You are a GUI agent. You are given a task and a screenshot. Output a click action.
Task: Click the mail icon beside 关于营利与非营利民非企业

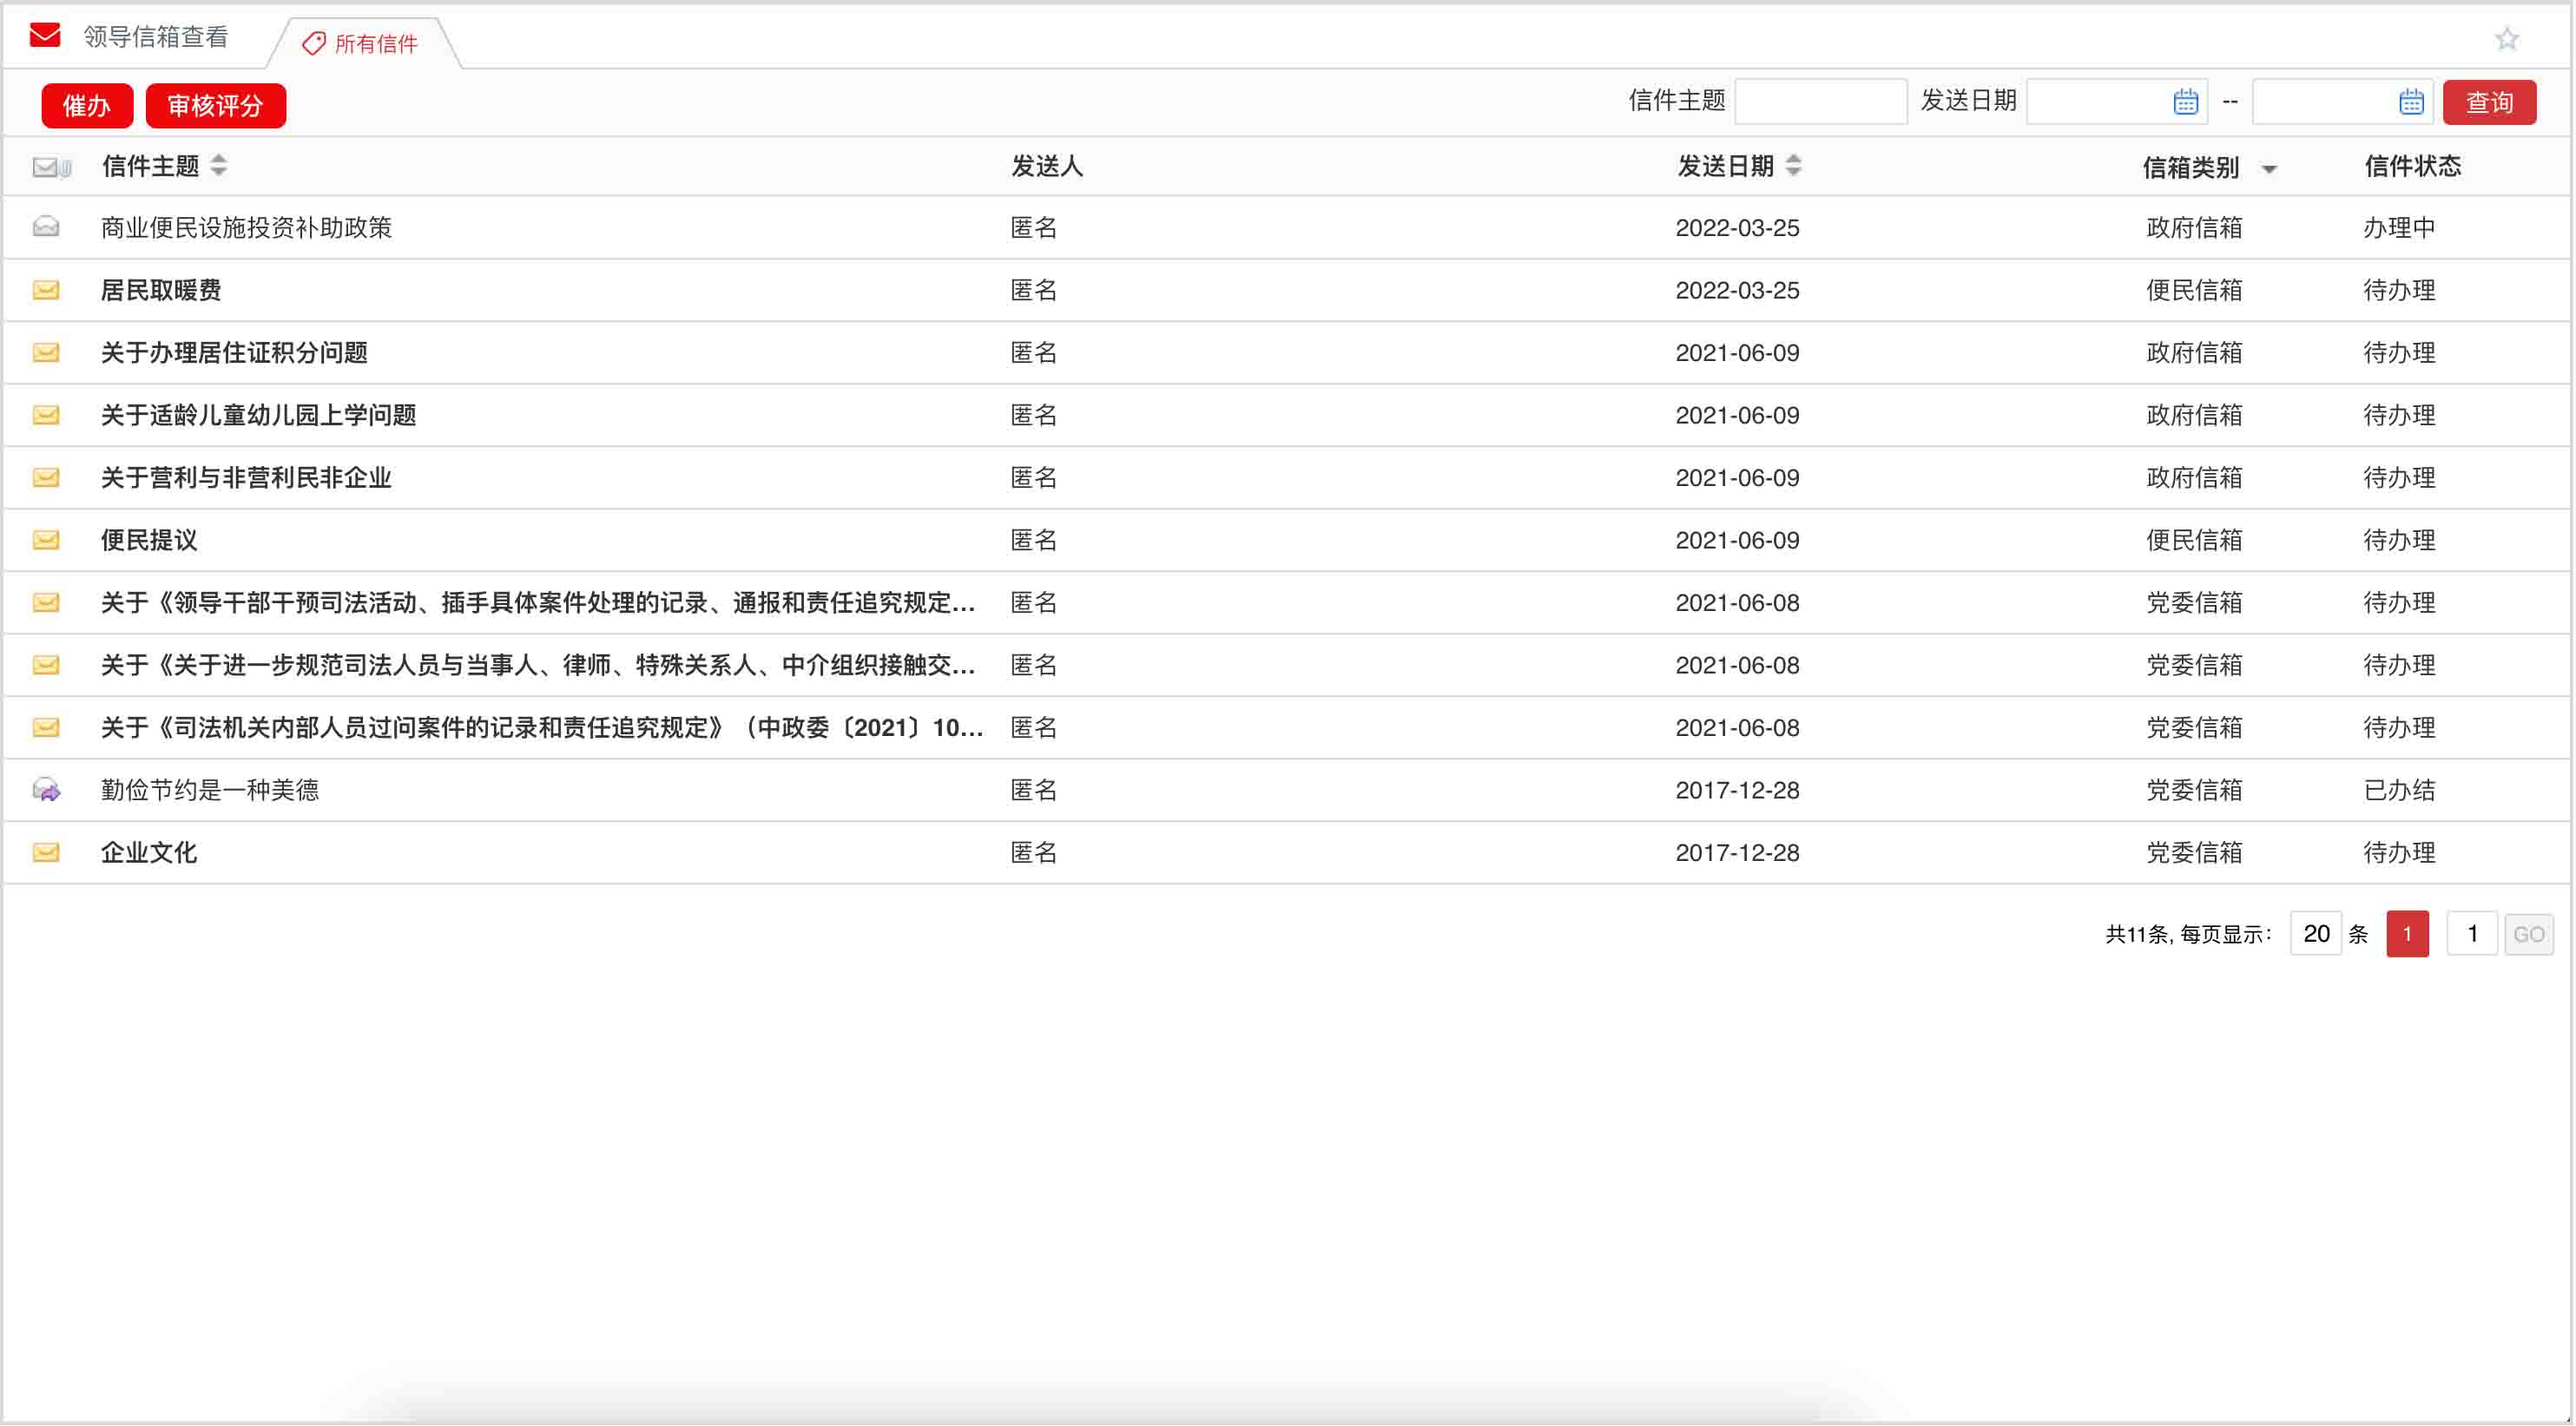pos(45,478)
